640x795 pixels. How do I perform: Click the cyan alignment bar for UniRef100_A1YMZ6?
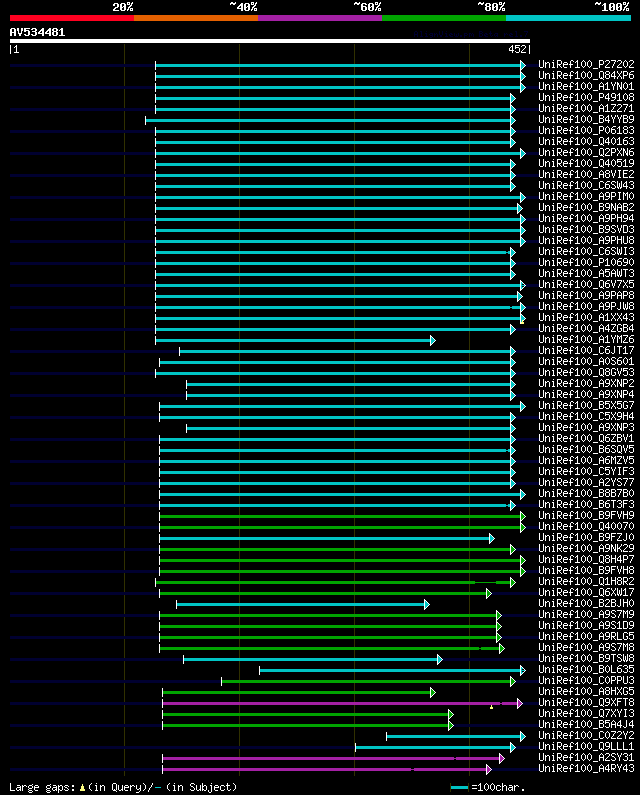pyautogui.click(x=295, y=341)
